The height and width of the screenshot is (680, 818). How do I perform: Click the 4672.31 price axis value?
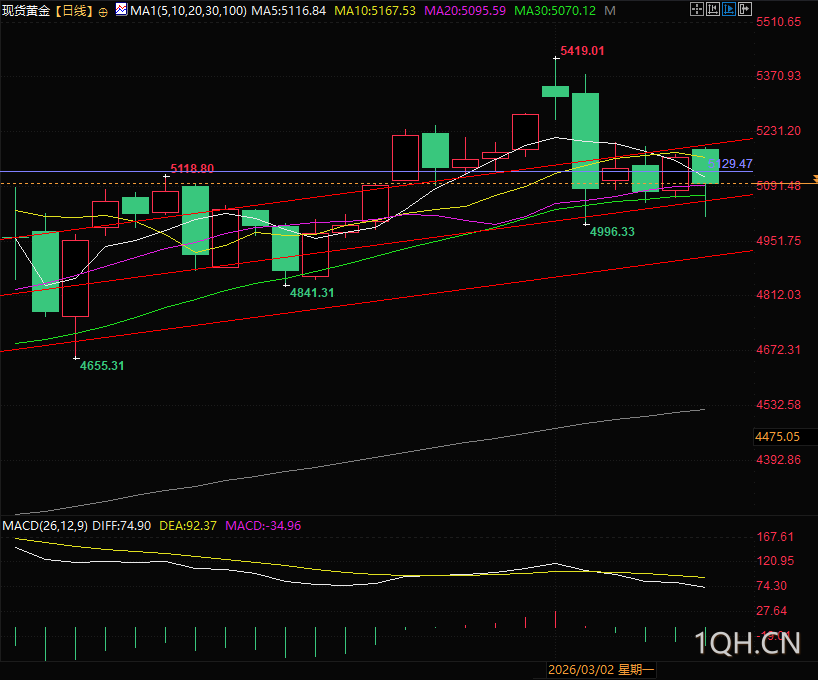tap(778, 350)
